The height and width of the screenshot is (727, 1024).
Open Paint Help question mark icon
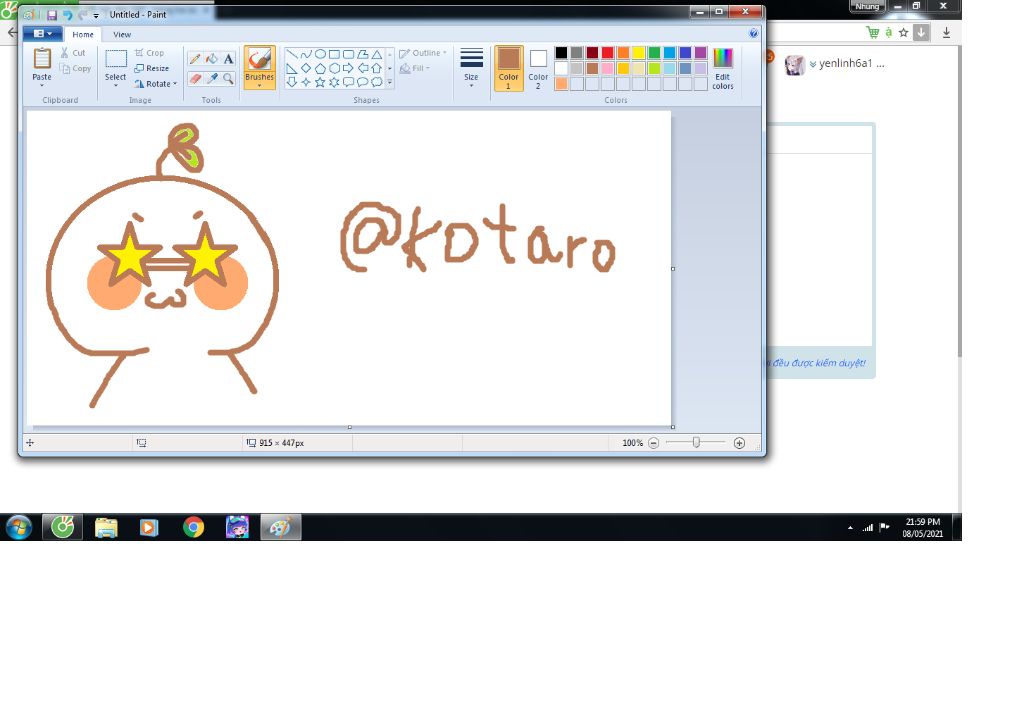754,33
